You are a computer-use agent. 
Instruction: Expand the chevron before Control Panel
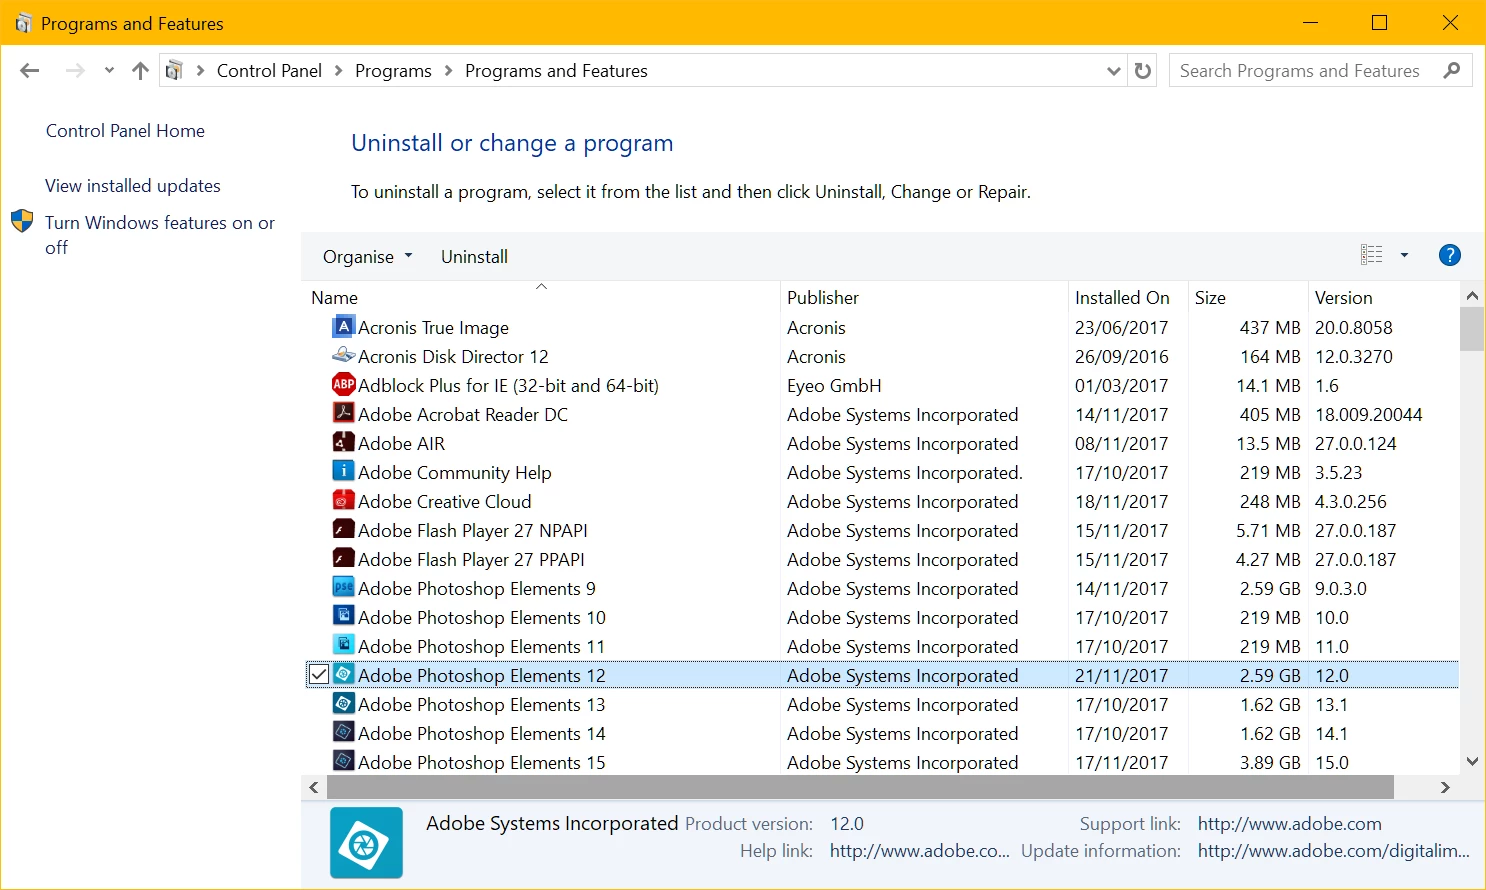click(x=200, y=71)
